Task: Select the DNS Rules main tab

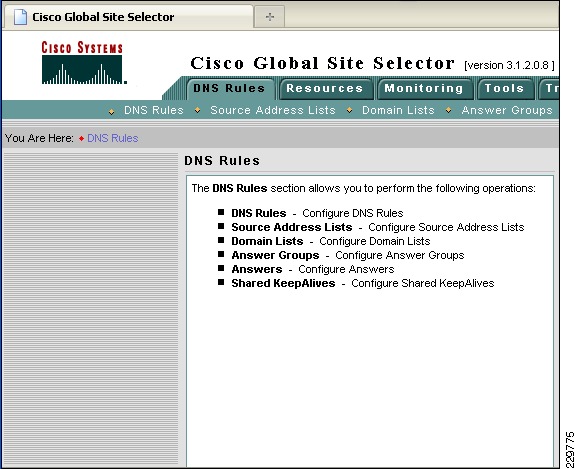Action: pos(229,88)
